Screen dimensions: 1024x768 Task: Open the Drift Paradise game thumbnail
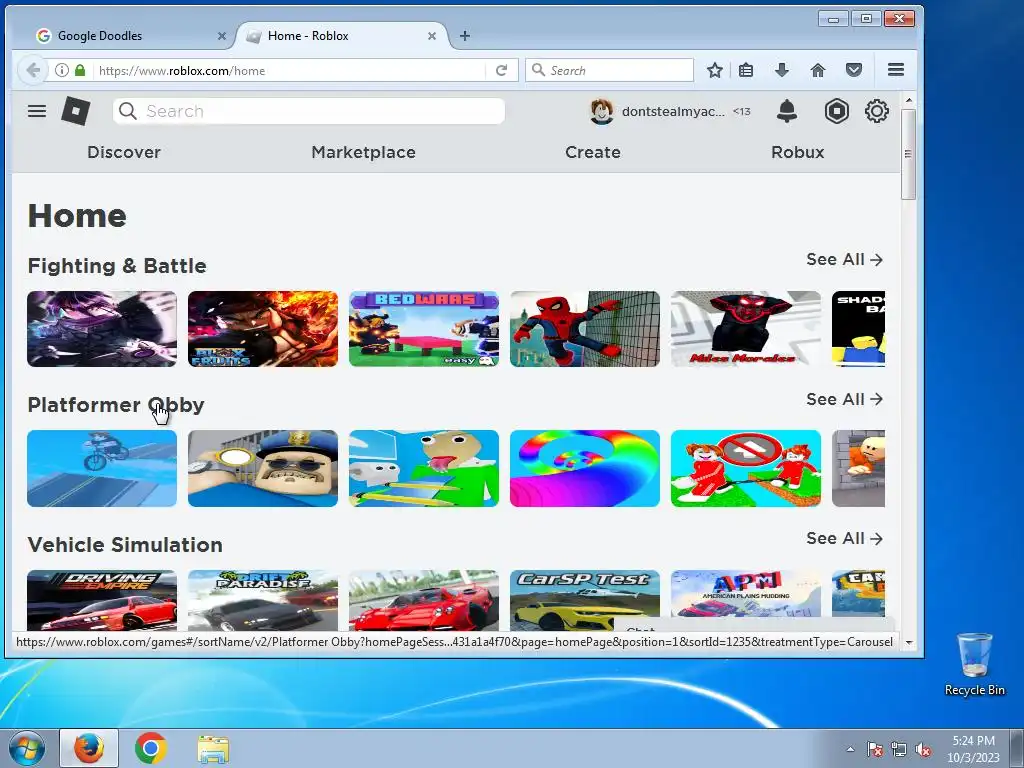coord(263,600)
